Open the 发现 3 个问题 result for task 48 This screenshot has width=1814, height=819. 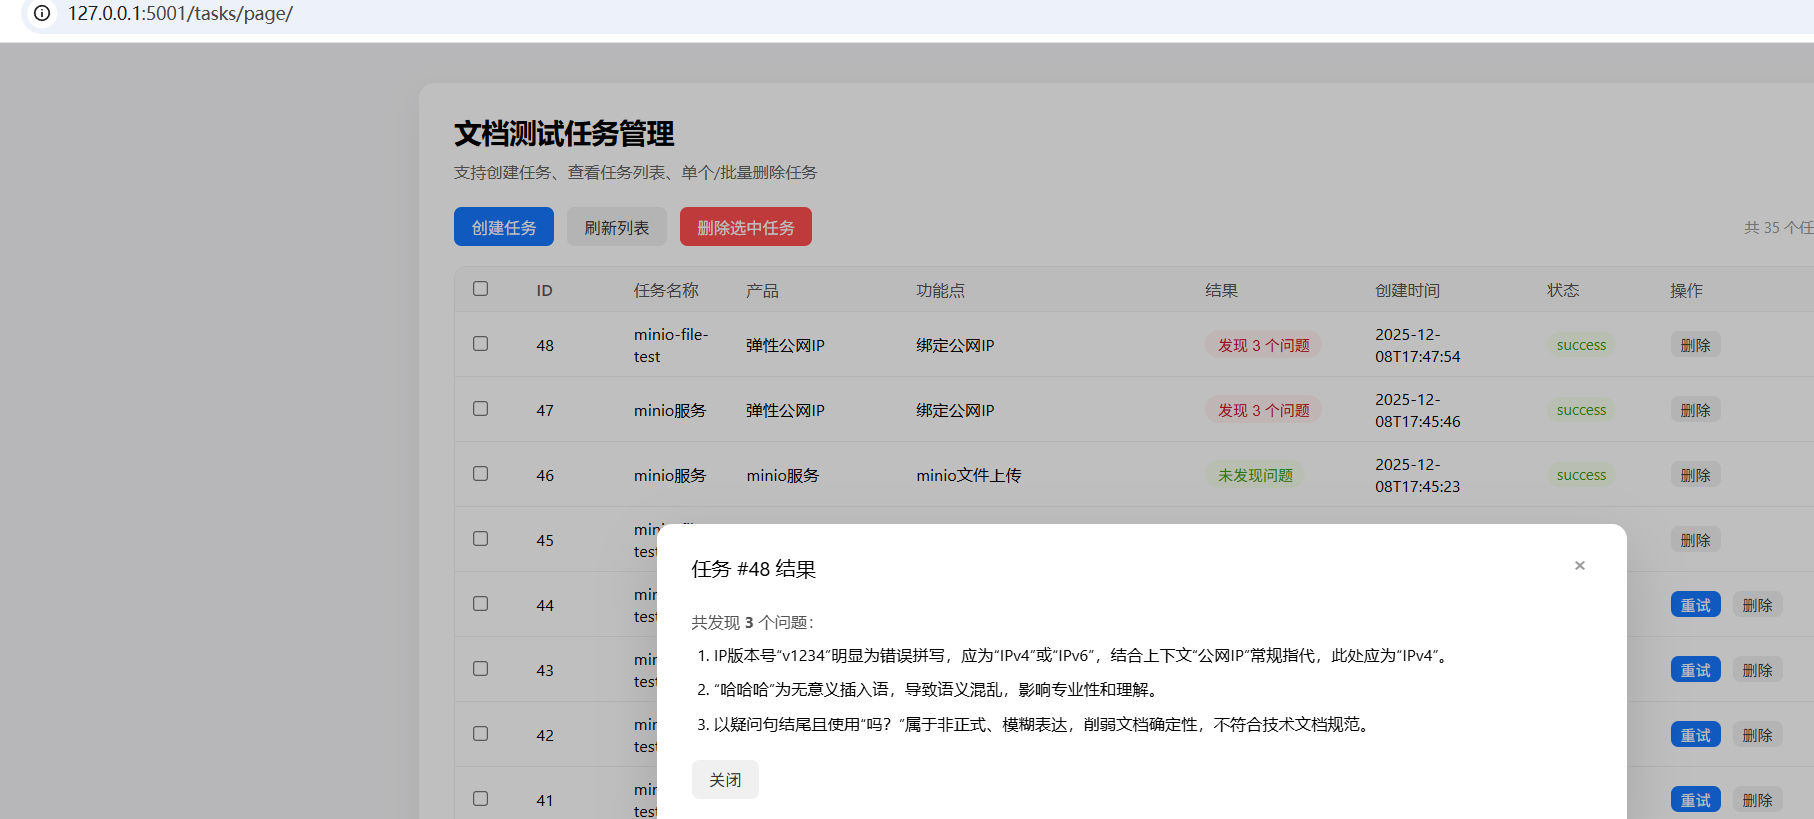click(1263, 345)
